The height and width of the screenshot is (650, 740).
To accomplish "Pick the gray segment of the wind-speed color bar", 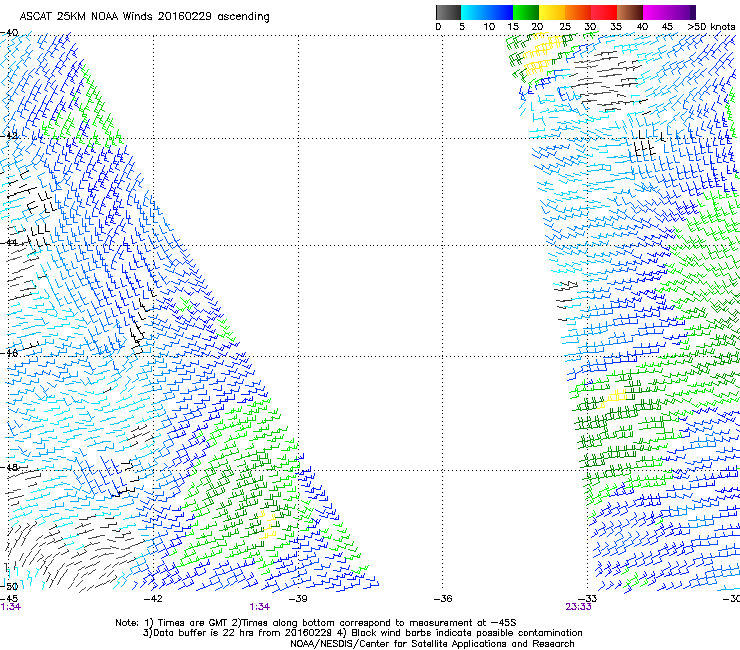I will coord(448,12).
